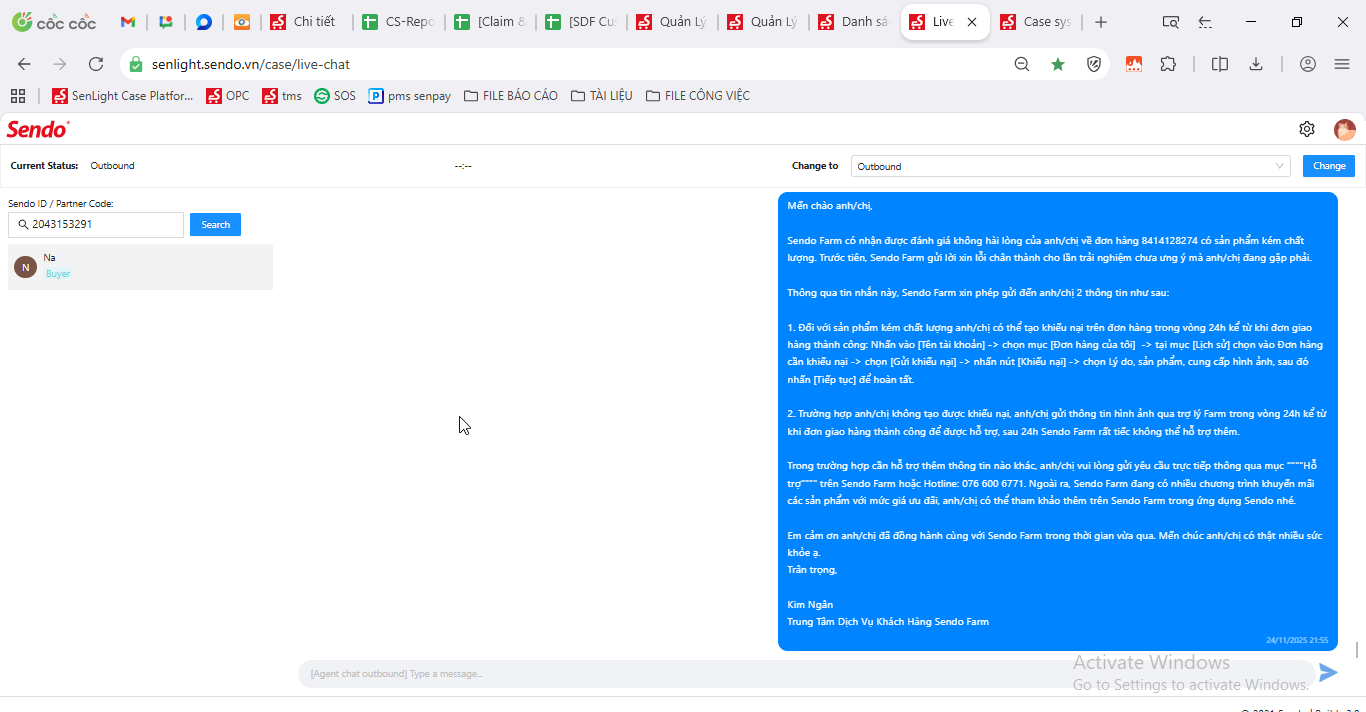This screenshot has height=712, width=1366.
Task: Click the 'N' buyer avatar
Action: pyautogui.click(x=26, y=267)
